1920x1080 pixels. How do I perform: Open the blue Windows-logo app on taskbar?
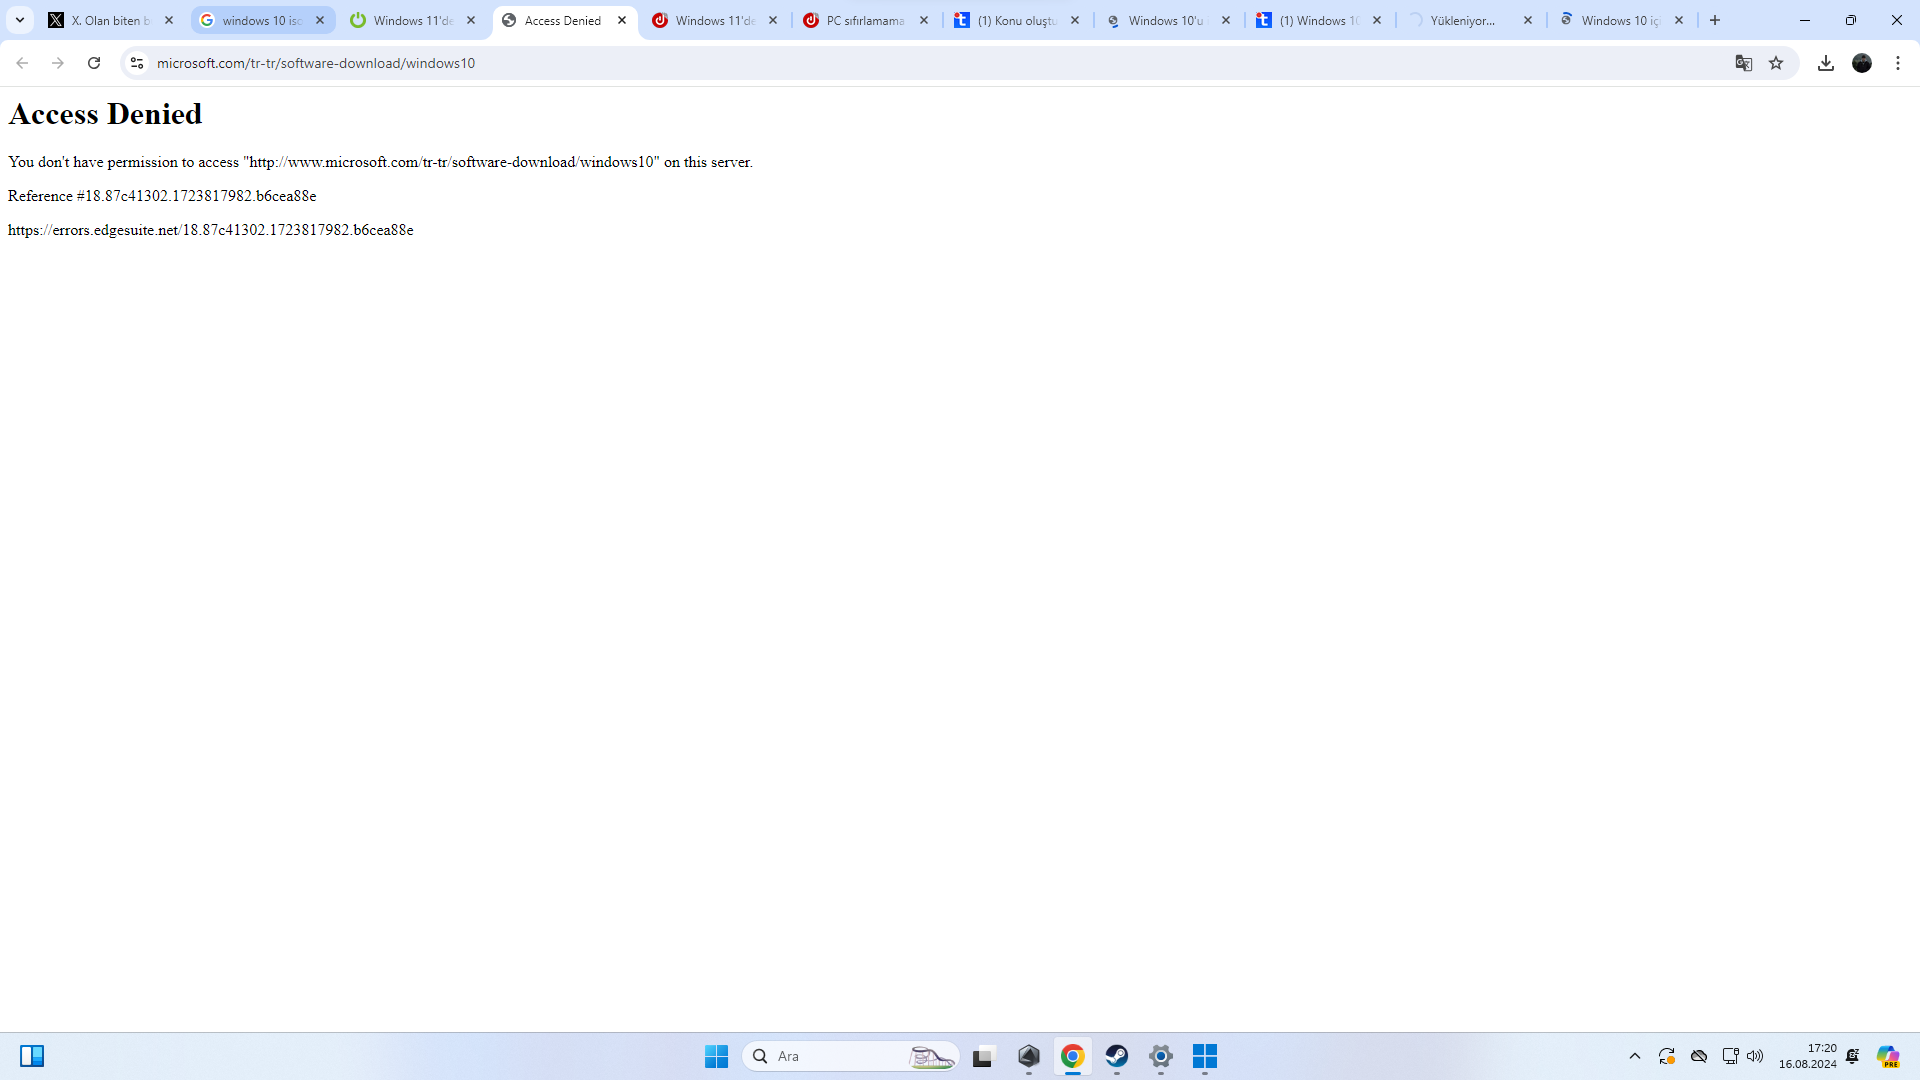(1205, 1056)
